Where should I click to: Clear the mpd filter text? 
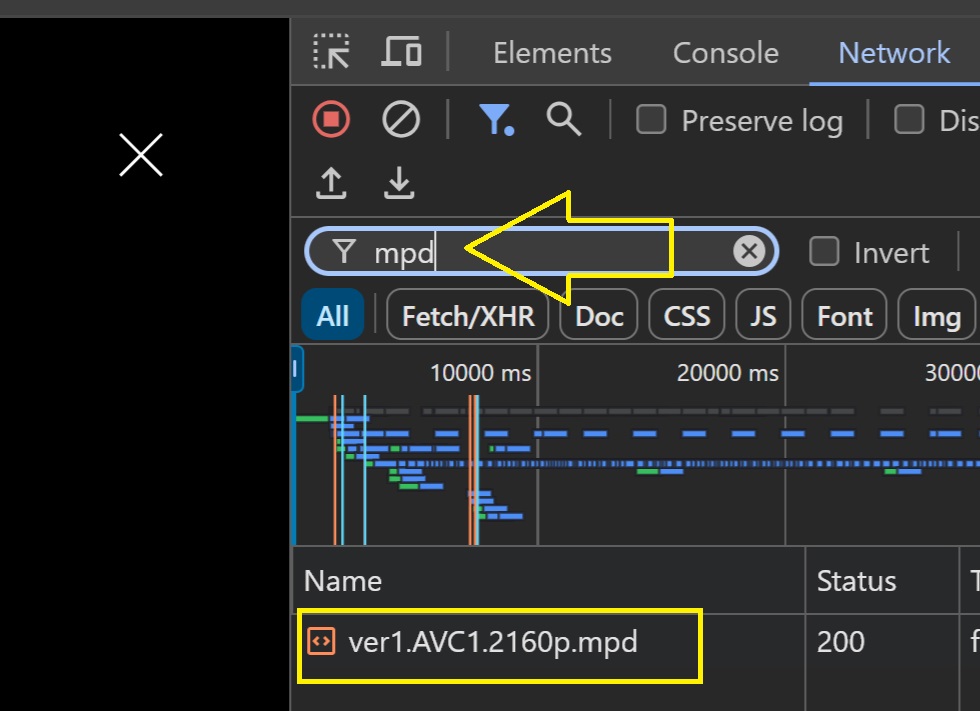click(748, 252)
